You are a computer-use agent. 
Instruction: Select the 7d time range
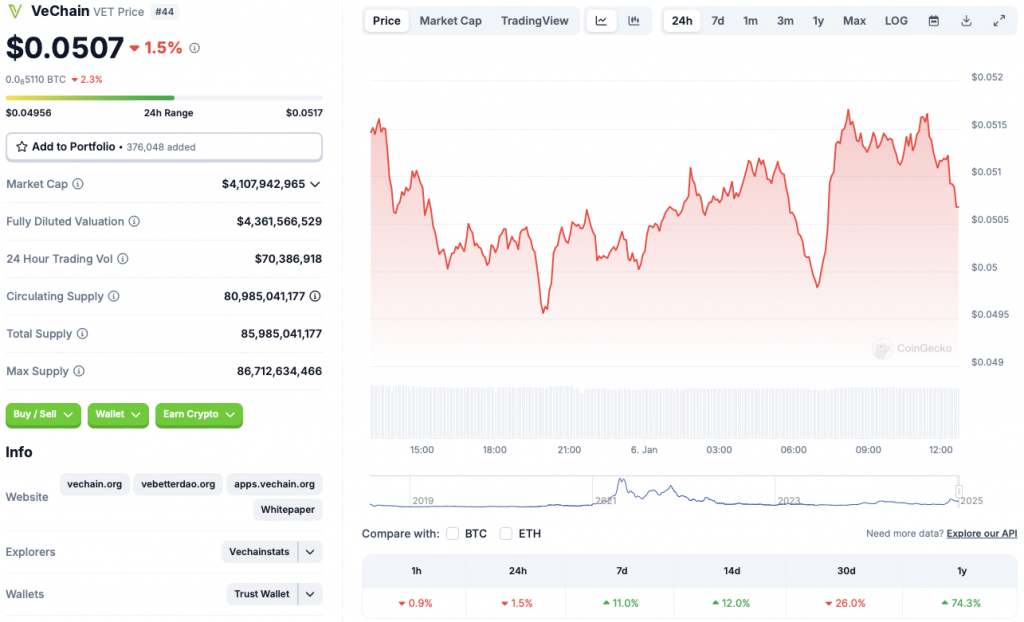click(718, 21)
